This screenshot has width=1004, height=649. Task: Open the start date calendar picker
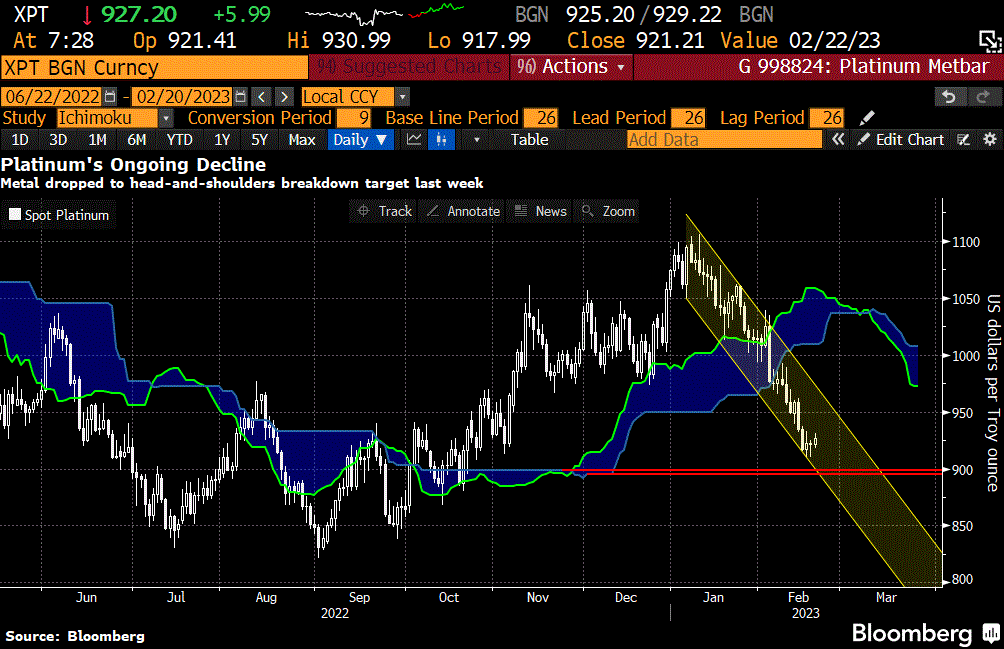click(110, 97)
